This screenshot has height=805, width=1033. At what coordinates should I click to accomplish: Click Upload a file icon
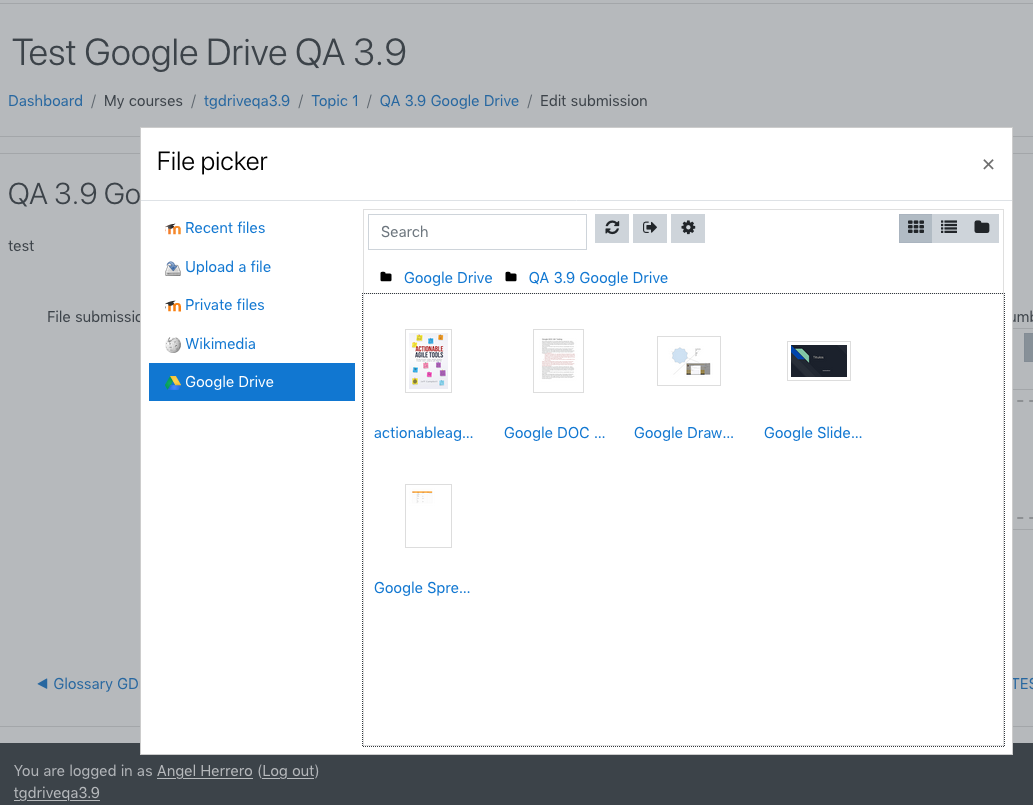(173, 267)
